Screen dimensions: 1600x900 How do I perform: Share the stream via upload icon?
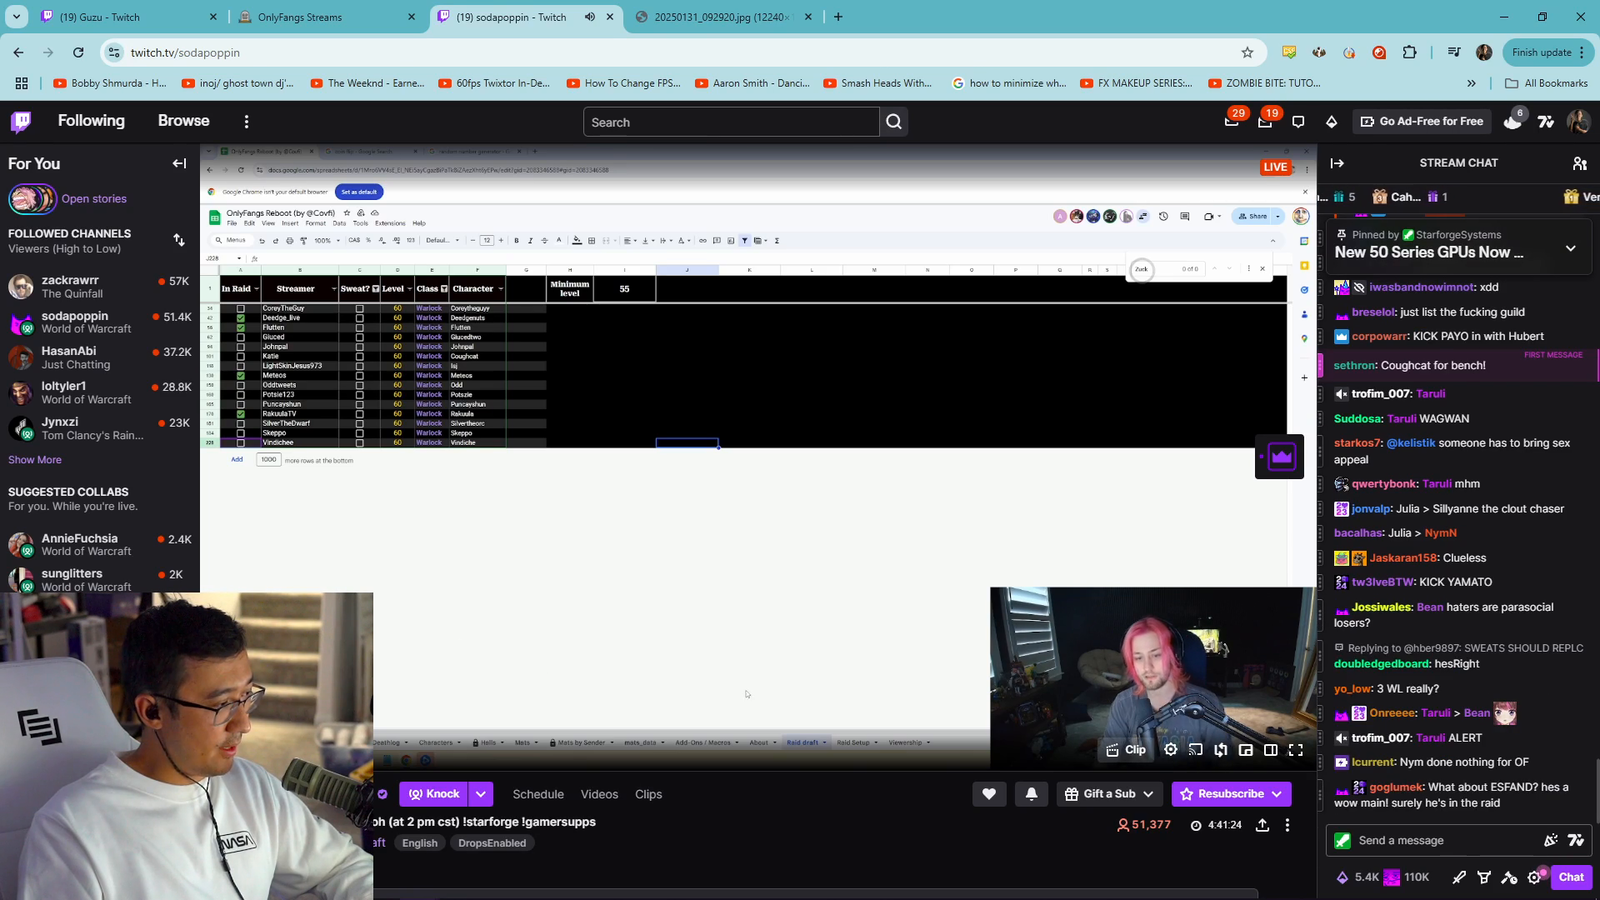click(x=1262, y=825)
